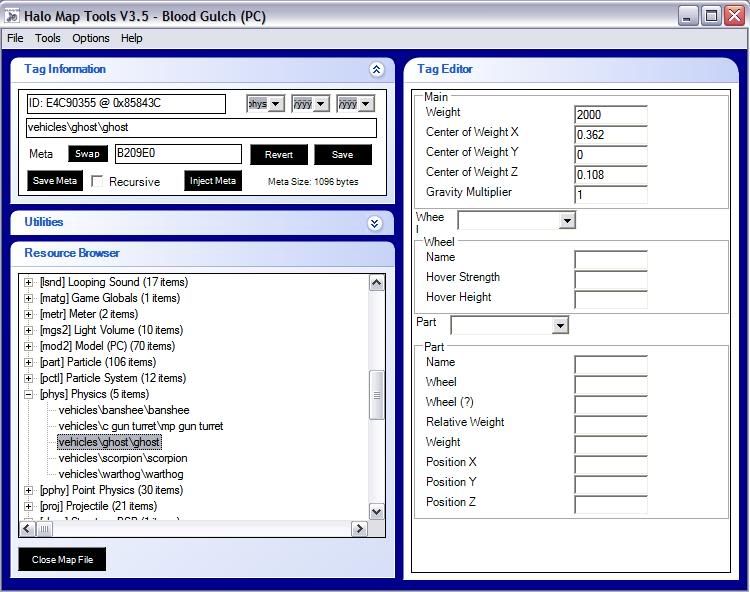
Task: Select the [mod2] Model (PC) (70 items) row
Action: (x=108, y=346)
